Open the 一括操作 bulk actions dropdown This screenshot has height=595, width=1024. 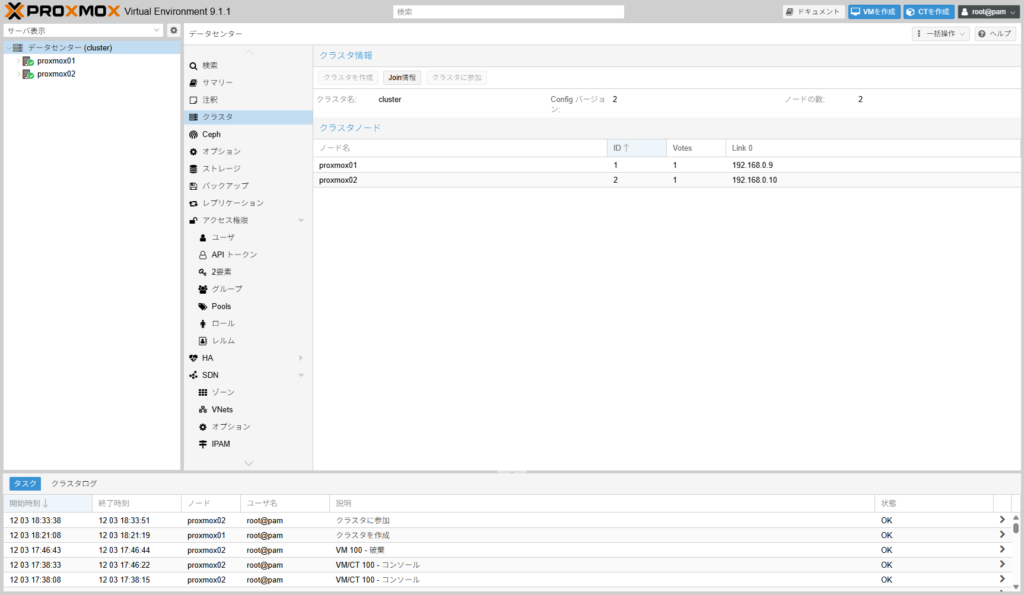click(941, 34)
